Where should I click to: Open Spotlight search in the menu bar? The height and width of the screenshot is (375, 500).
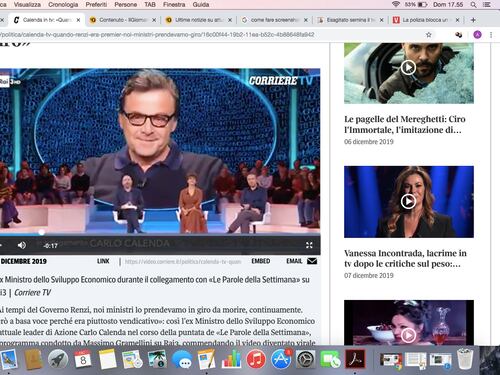(x=473, y=5)
